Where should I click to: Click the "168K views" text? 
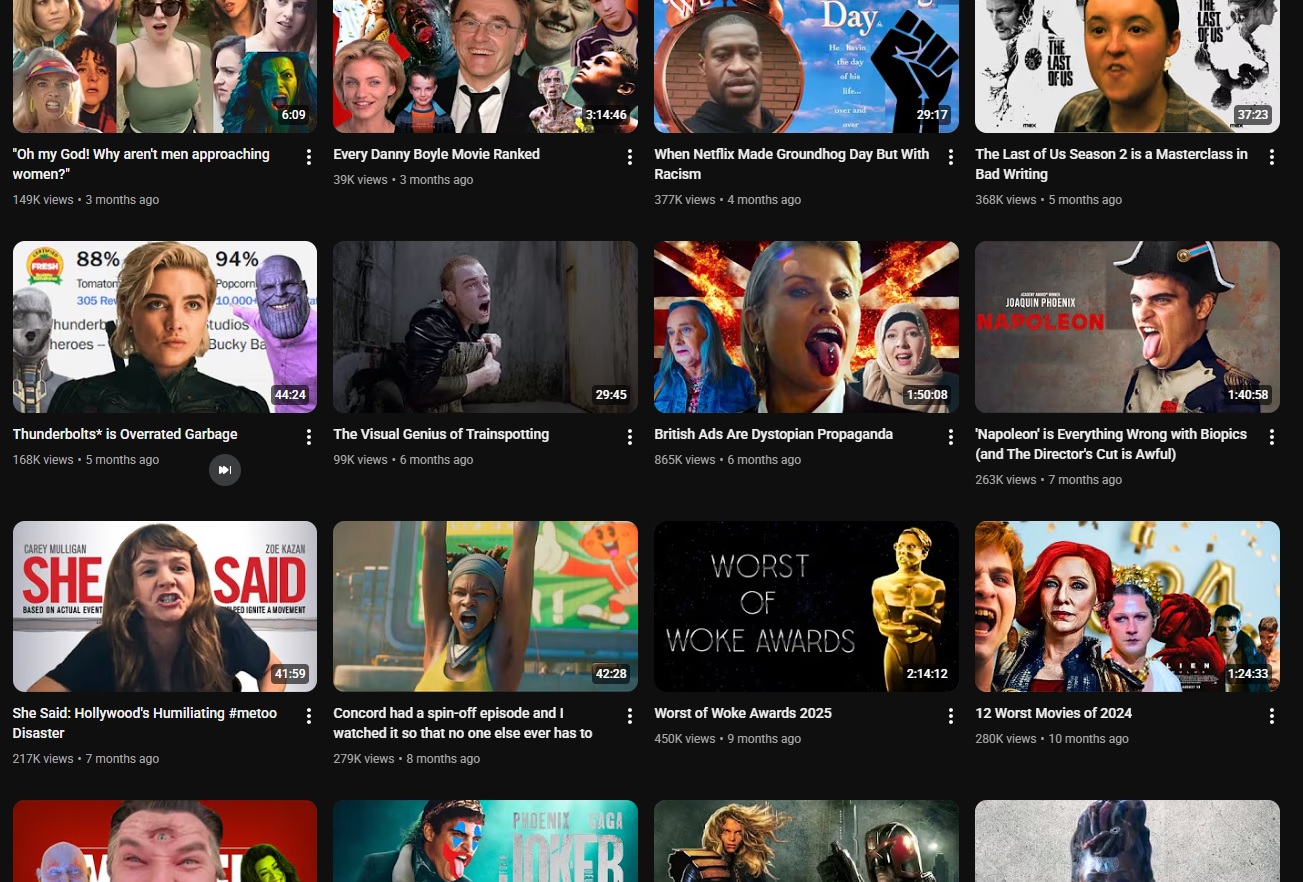[x=43, y=460]
